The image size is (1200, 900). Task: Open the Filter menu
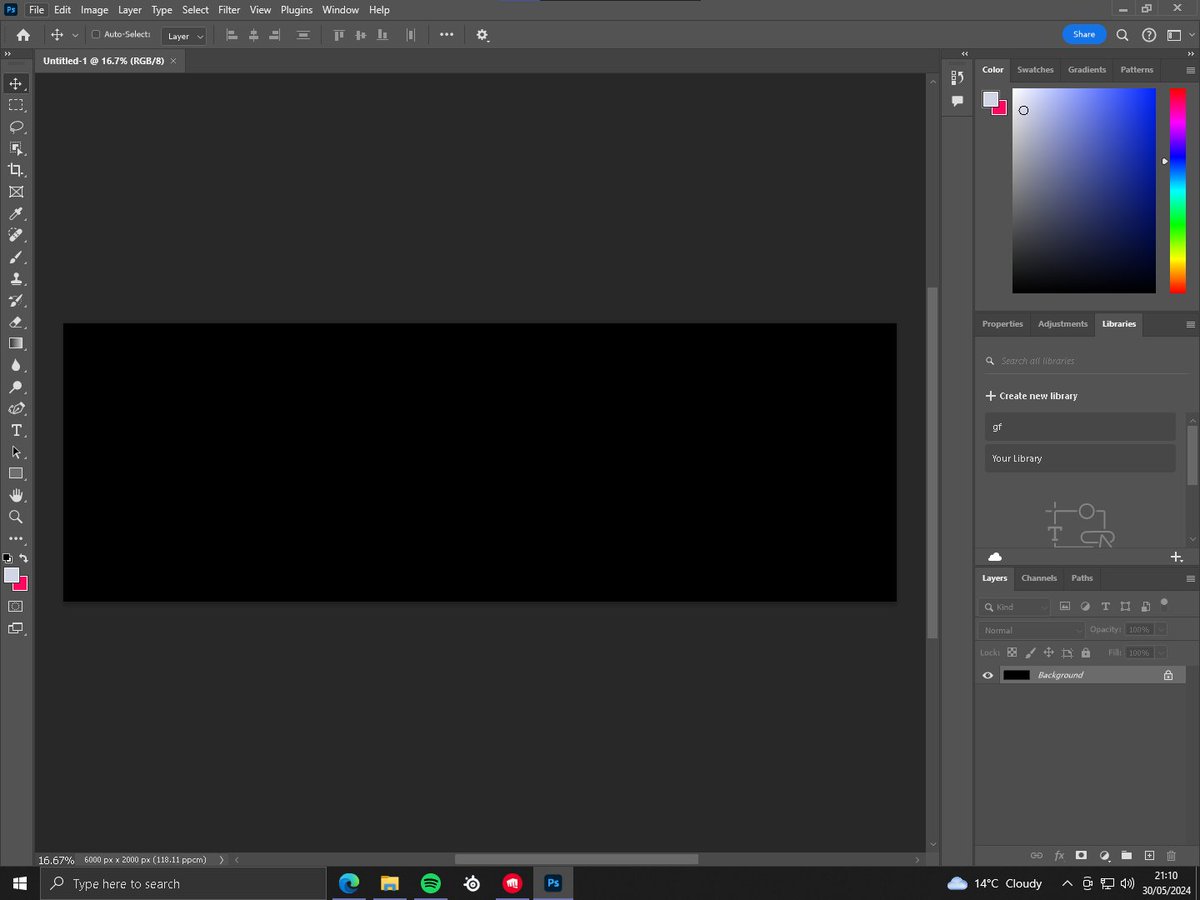tap(229, 10)
